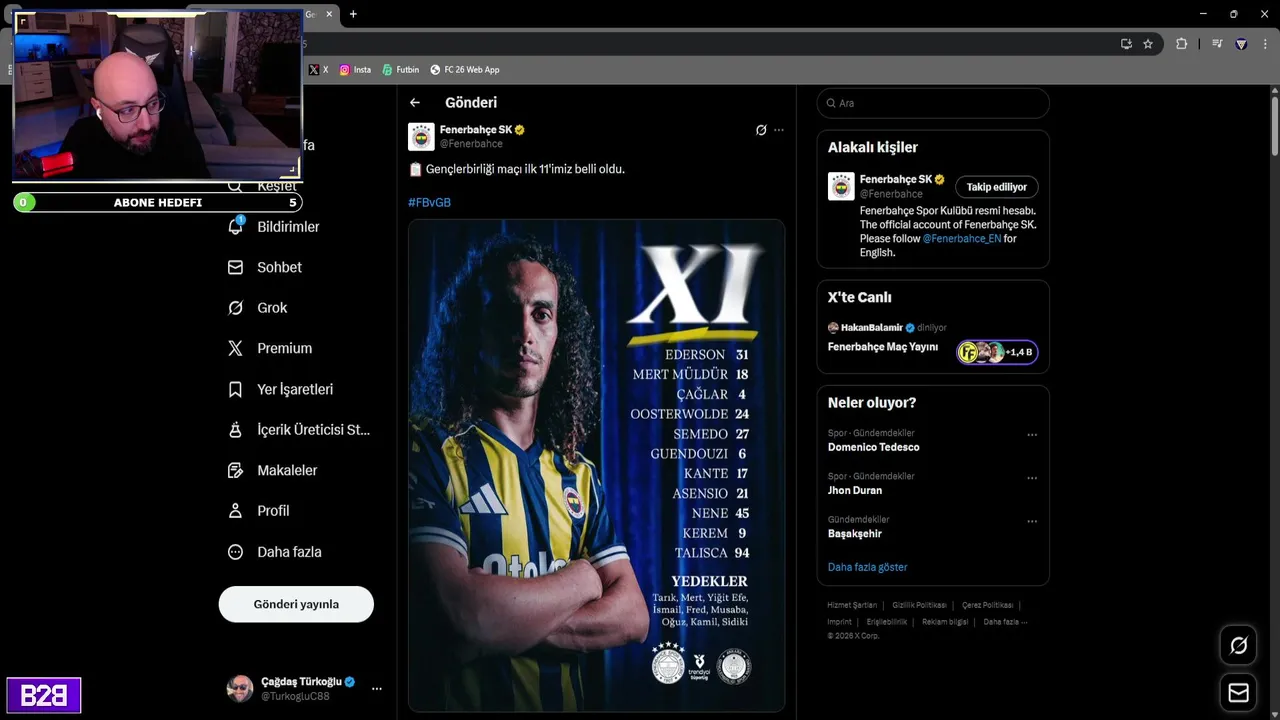Open Bildirimler notifications bell
The height and width of the screenshot is (720, 1280).
[236, 227]
